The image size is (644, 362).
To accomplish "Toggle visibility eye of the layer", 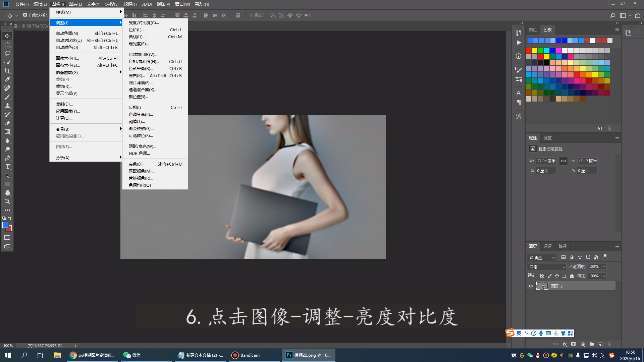I will tap(531, 286).
